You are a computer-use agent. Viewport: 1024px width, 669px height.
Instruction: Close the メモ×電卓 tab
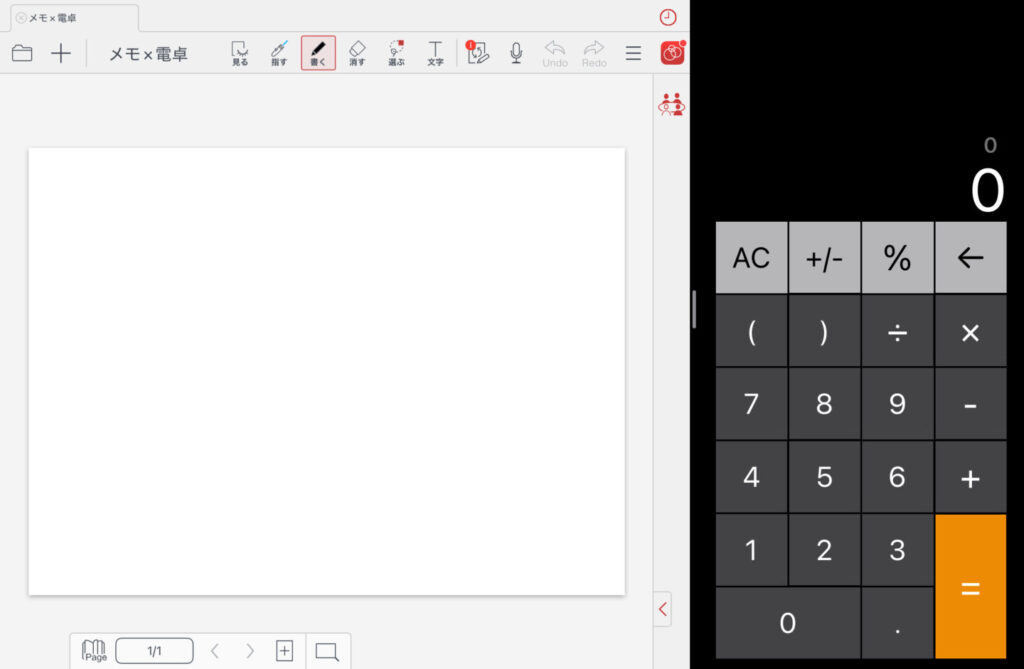pos(21,18)
